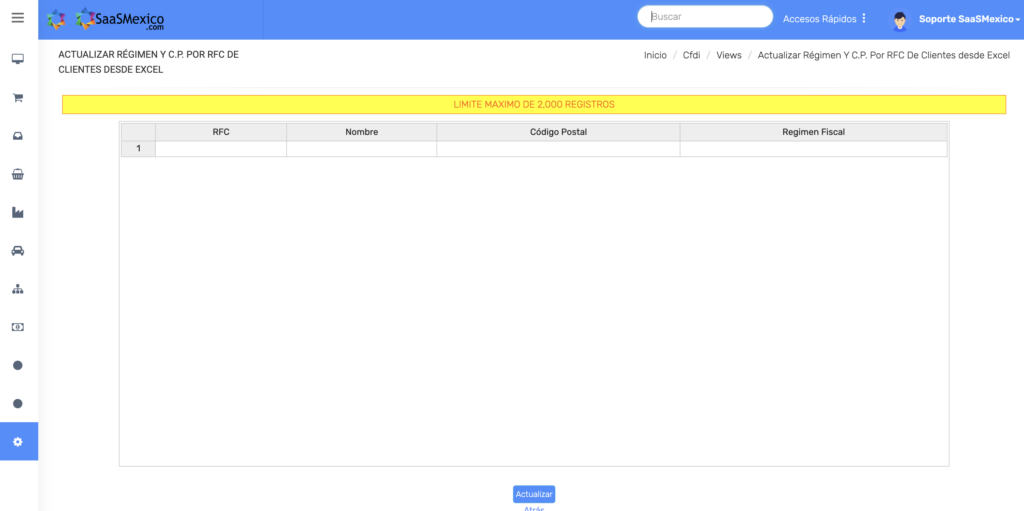The height and width of the screenshot is (511, 1024).
Task: Click the SaaSMexico logo
Action: coord(106,19)
